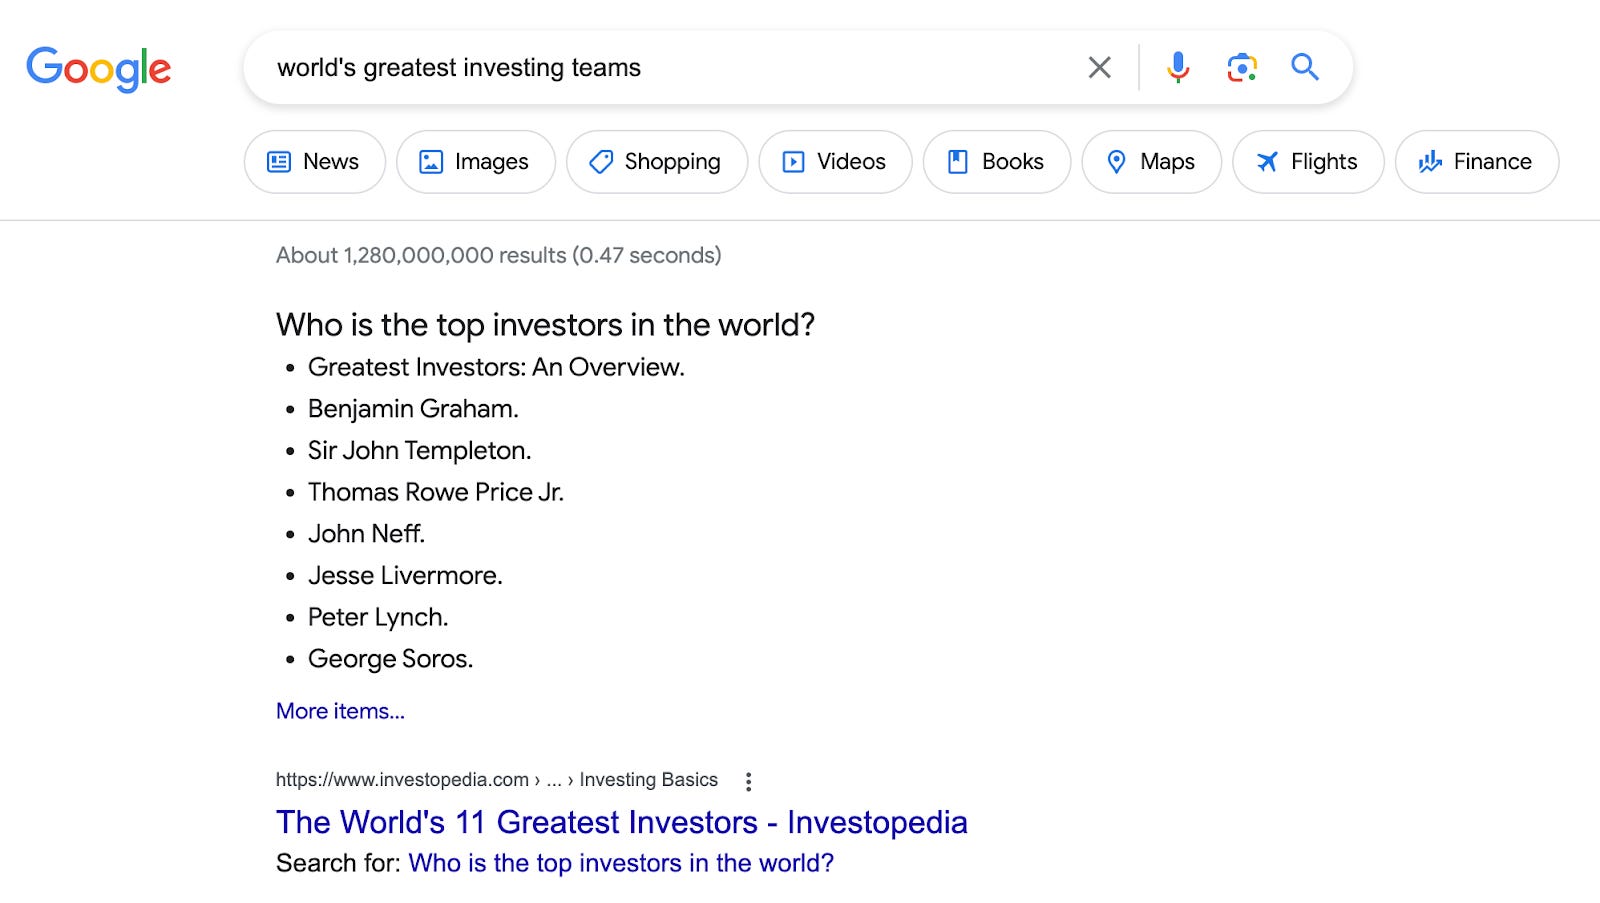
Task: Select the Shopping filter chip
Action: click(x=656, y=162)
